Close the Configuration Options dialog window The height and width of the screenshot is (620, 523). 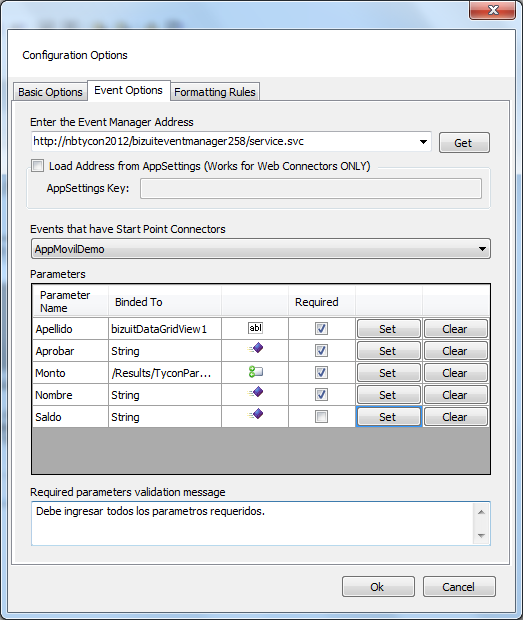tap(493, 10)
